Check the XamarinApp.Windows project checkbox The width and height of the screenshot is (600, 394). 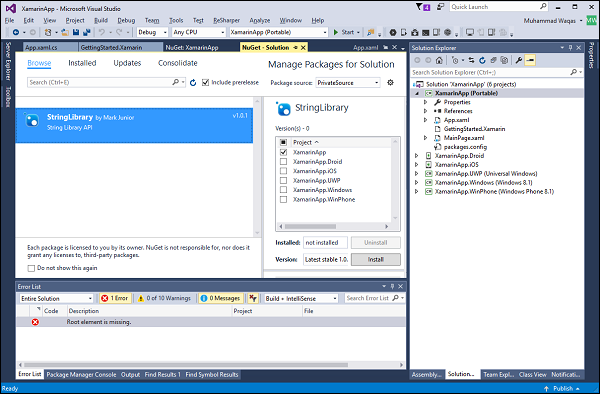(x=284, y=190)
